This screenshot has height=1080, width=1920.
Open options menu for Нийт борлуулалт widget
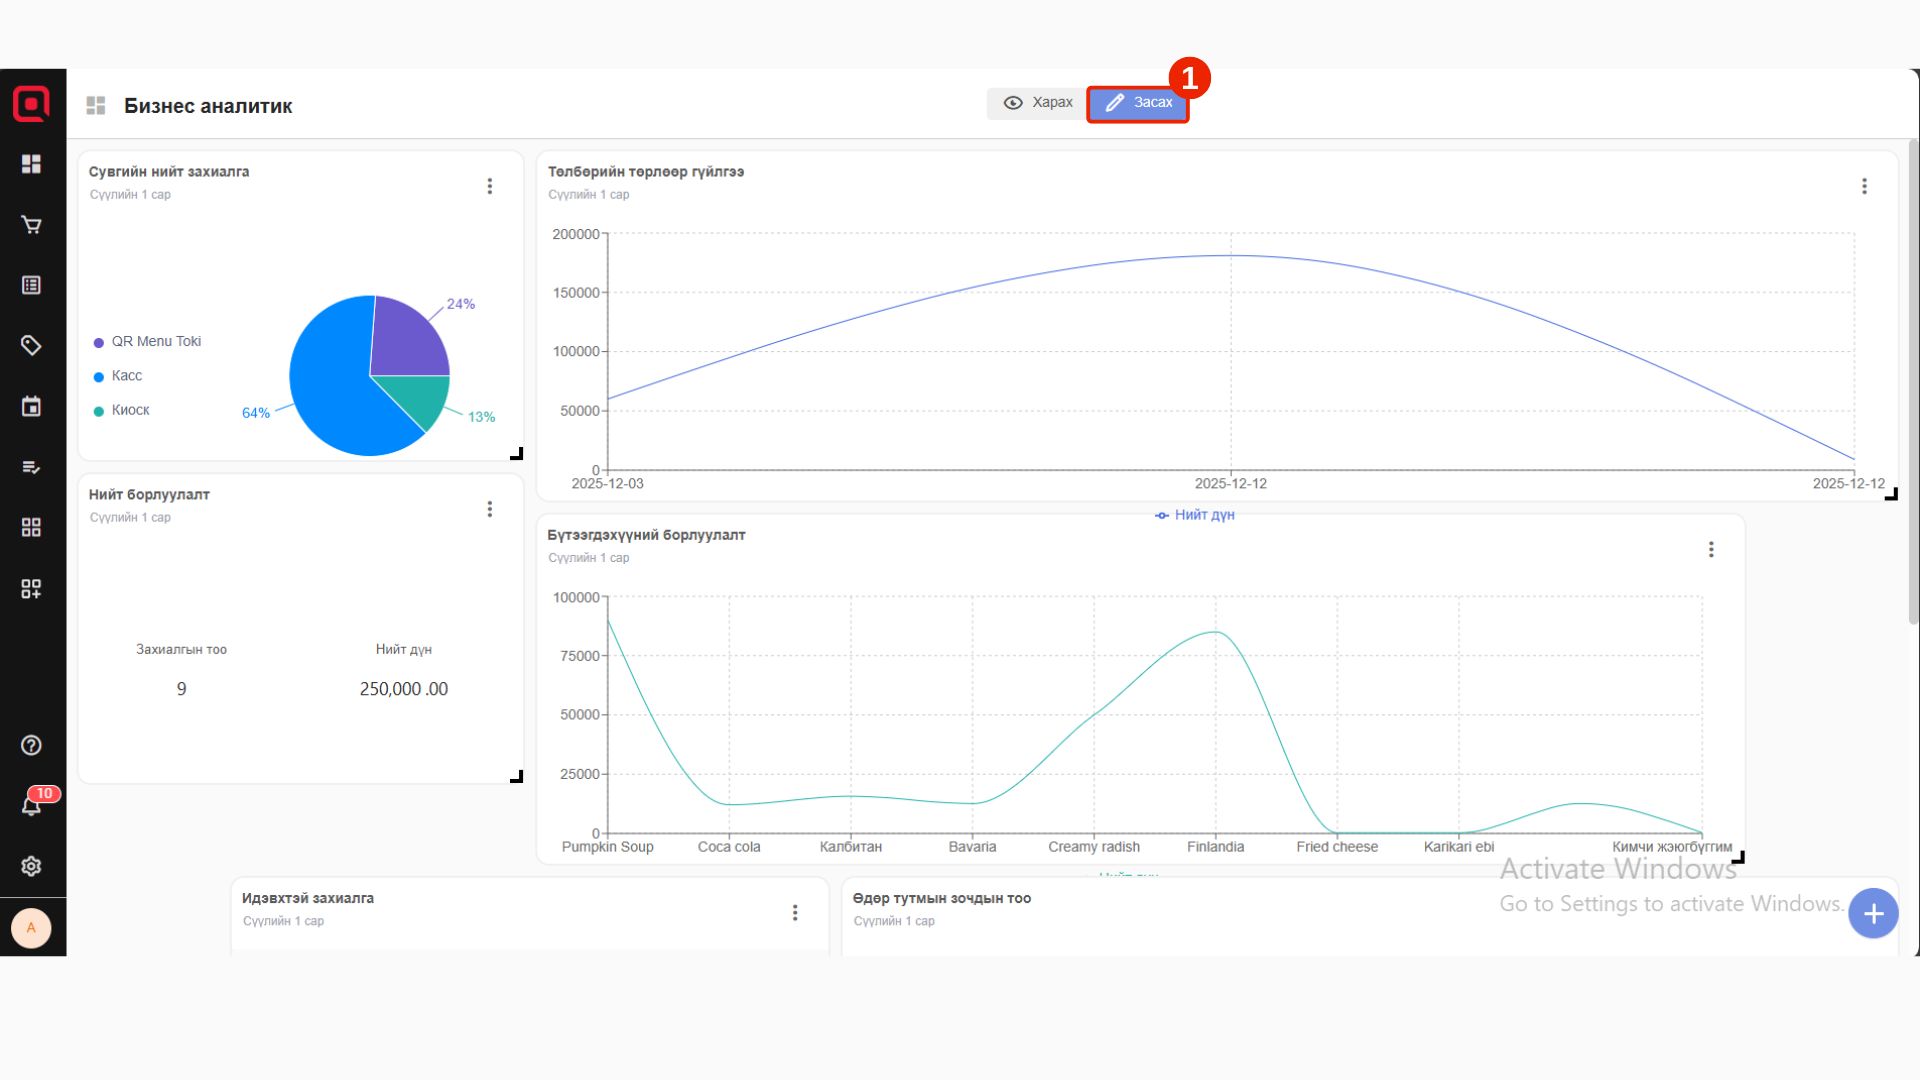click(x=490, y=509)
